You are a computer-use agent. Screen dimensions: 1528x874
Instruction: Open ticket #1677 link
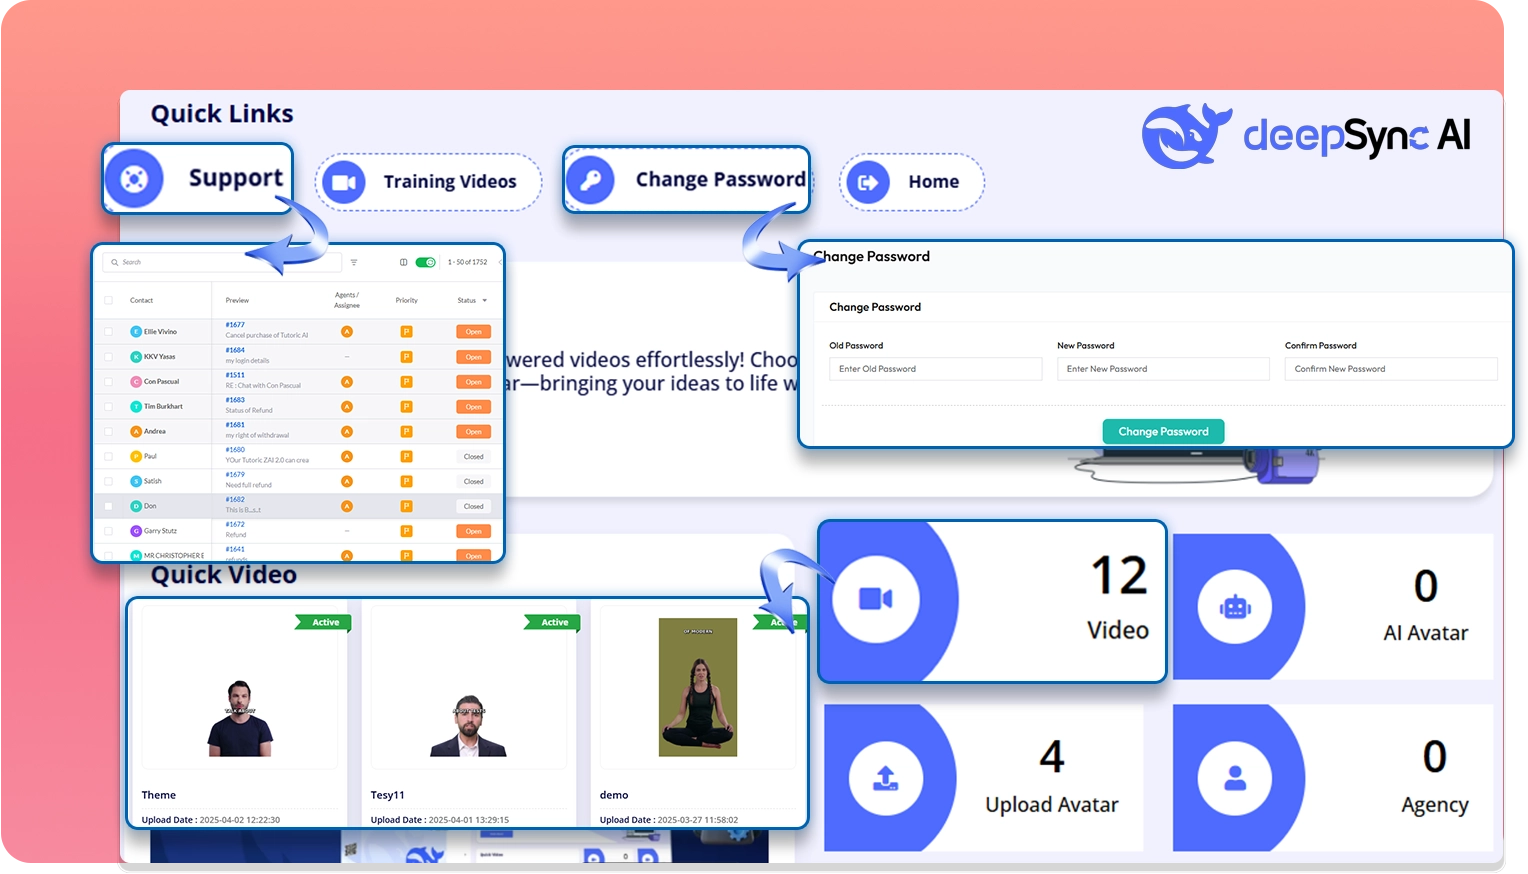235,325
